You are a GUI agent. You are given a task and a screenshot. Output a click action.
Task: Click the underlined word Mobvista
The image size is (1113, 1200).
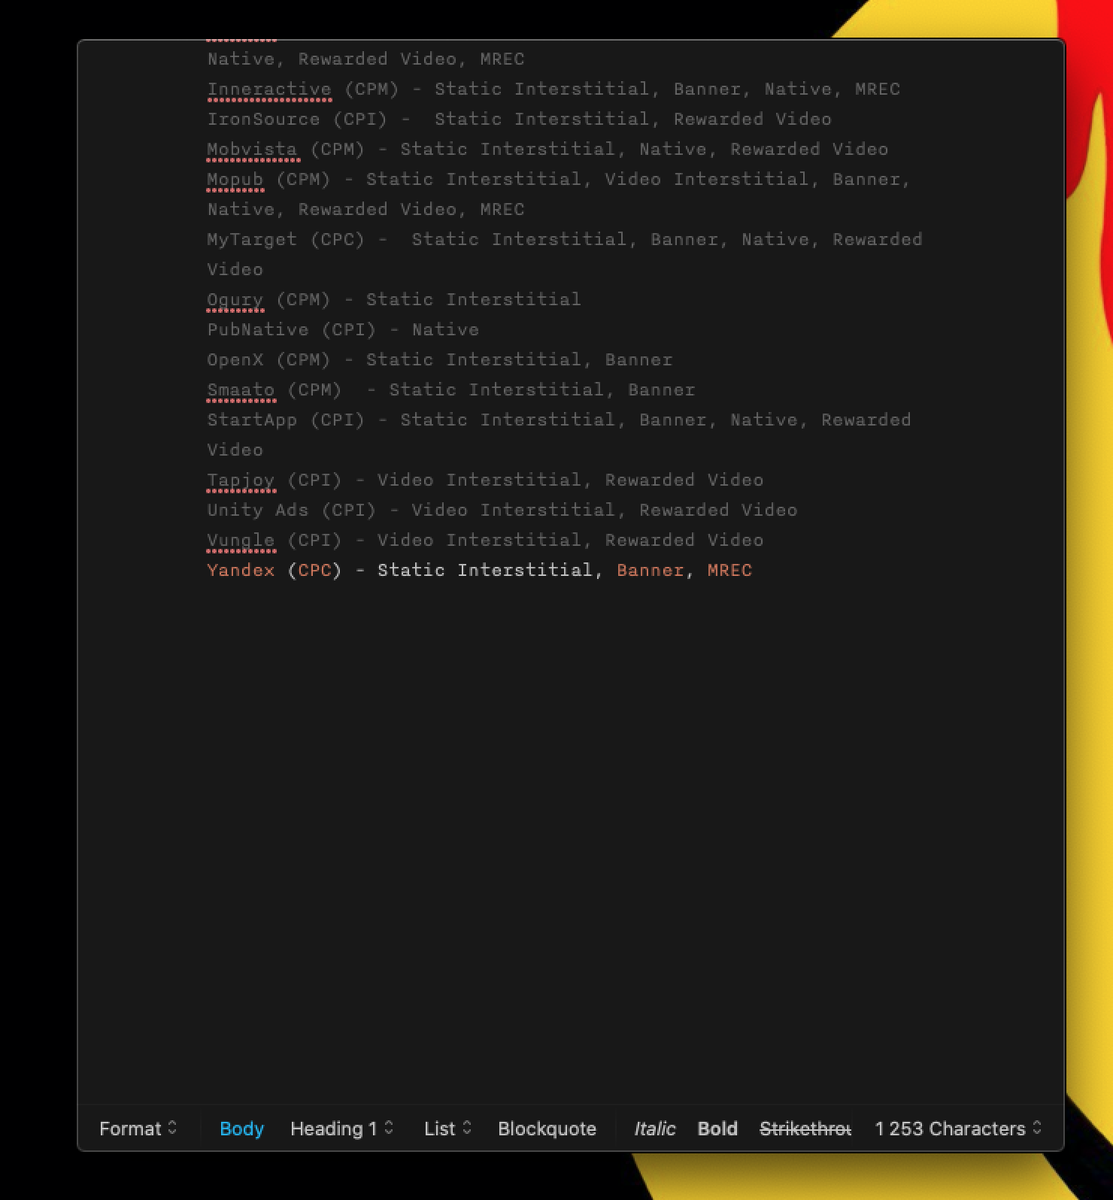252,149
